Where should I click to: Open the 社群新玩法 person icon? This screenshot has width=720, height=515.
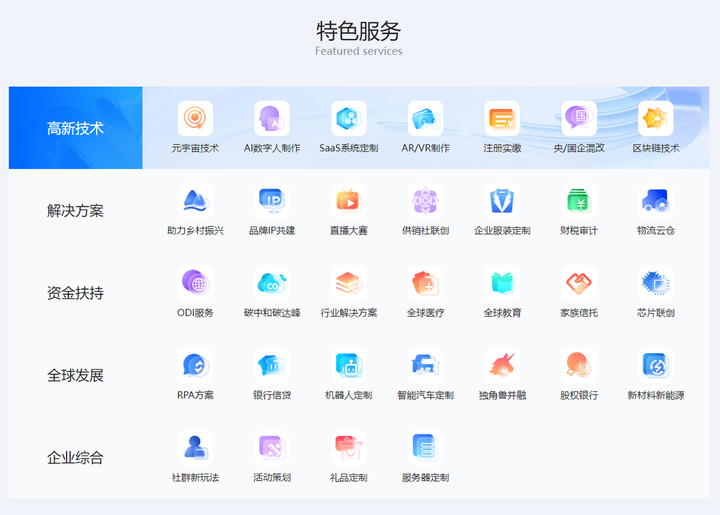pos(195,448)
